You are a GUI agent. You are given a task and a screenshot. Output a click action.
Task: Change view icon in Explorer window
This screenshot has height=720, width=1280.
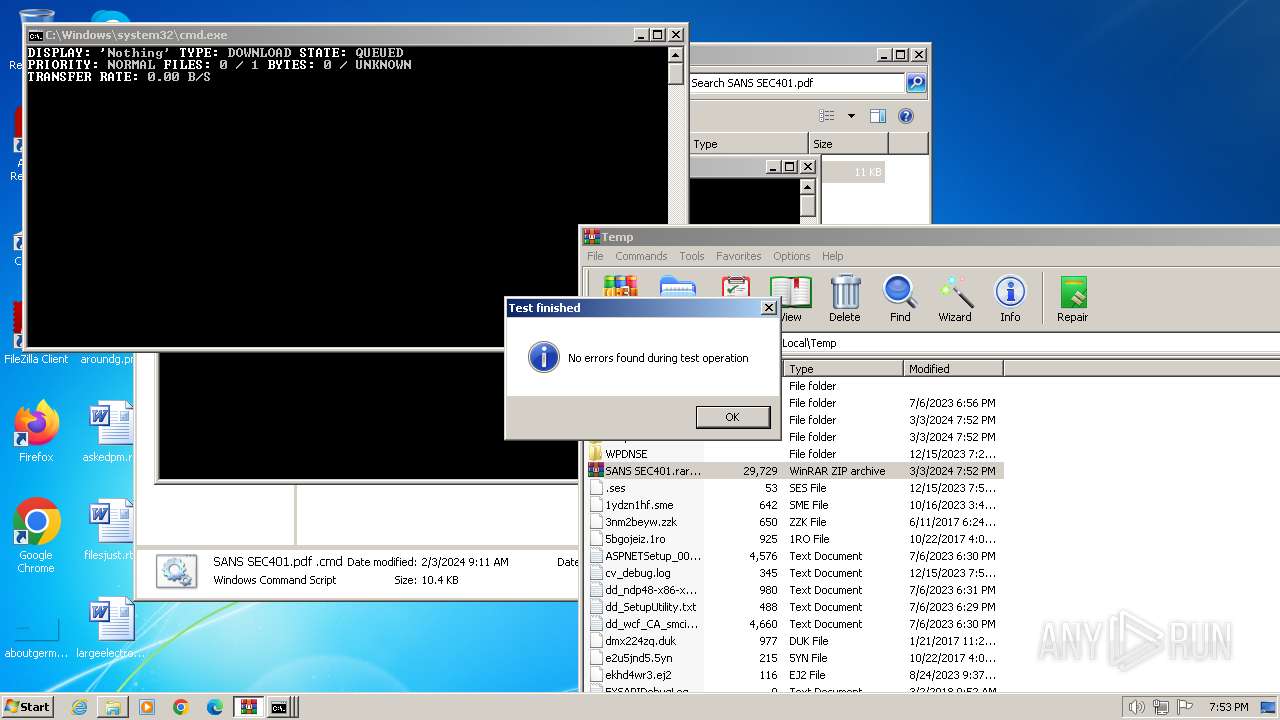click(x=827, y=116)
